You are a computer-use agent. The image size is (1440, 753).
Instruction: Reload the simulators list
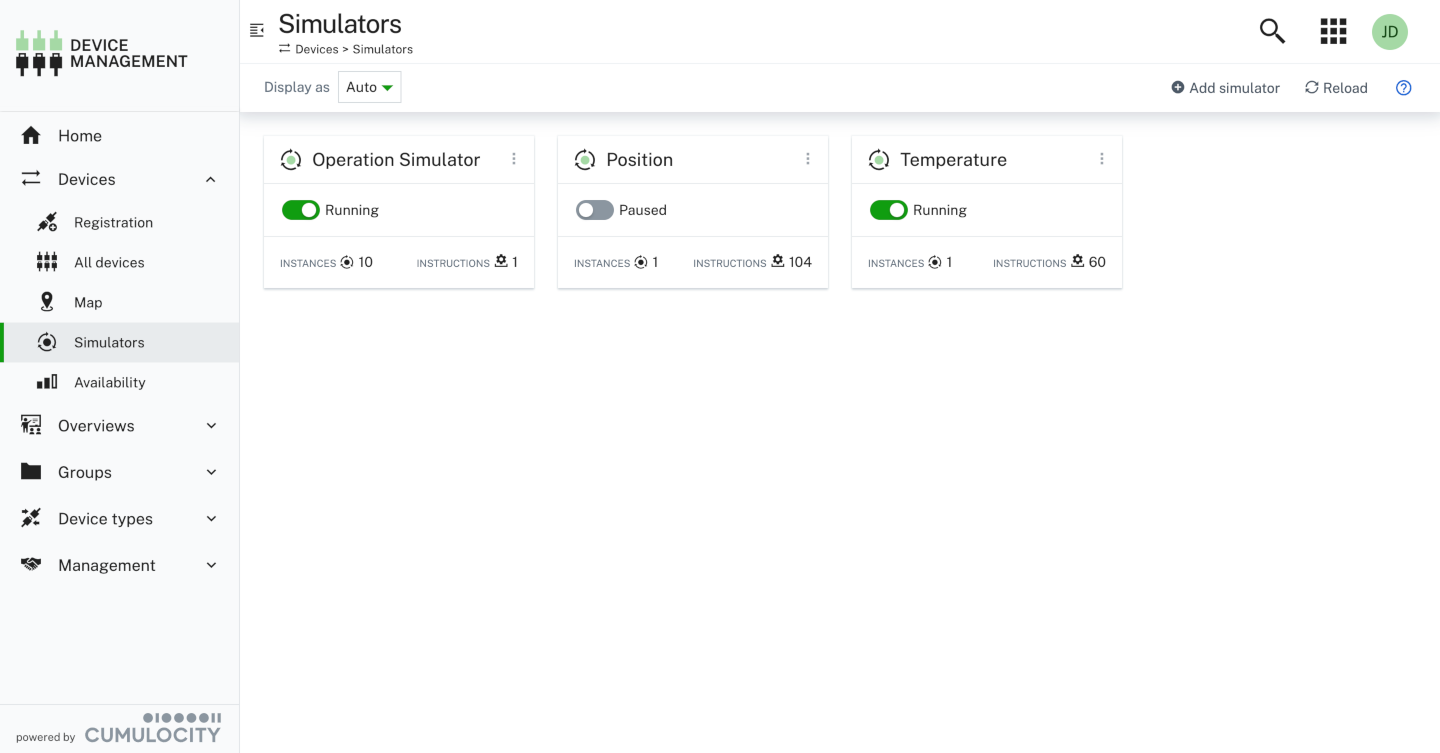pos(1336,88)
